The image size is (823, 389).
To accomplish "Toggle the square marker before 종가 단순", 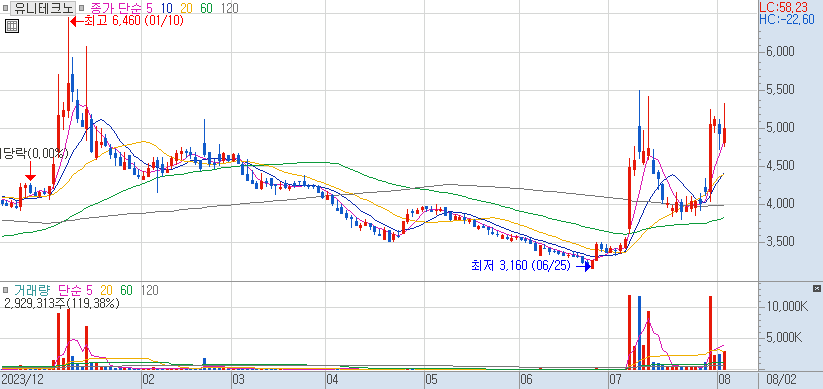I will click(81, 8).
